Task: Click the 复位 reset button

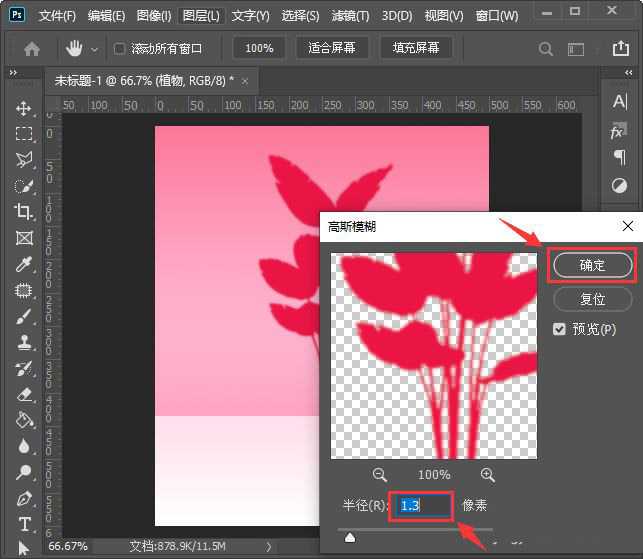Action: [592, 299]
